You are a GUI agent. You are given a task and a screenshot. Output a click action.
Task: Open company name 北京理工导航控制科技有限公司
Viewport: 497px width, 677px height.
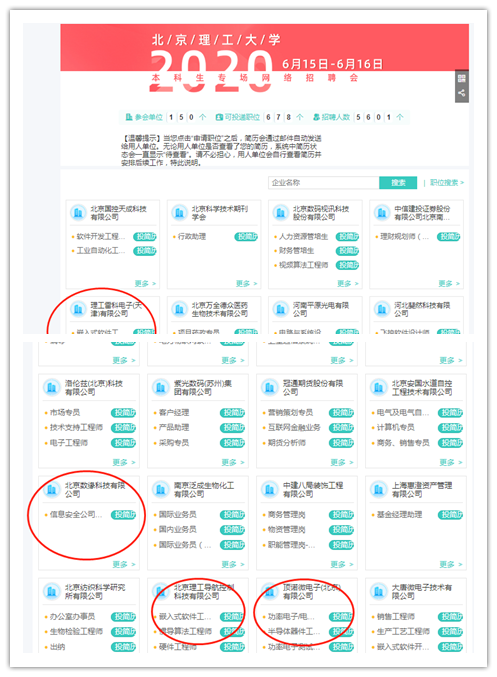tap(204, 592)
